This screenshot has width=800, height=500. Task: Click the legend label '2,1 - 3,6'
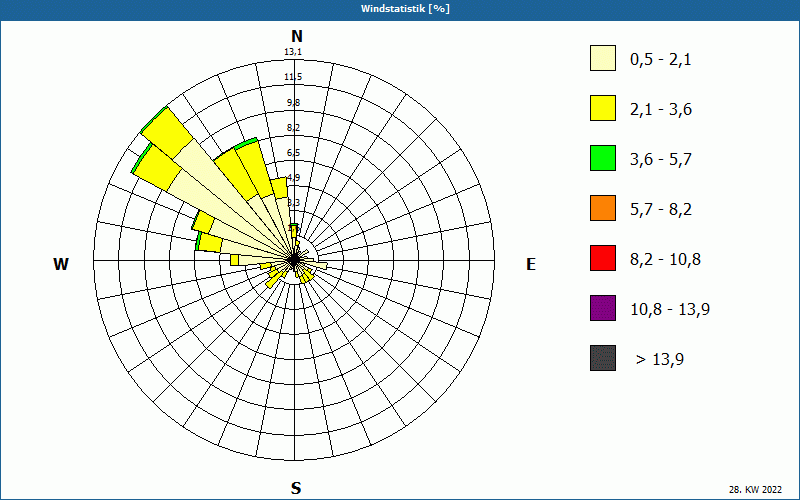click(661, 110)
